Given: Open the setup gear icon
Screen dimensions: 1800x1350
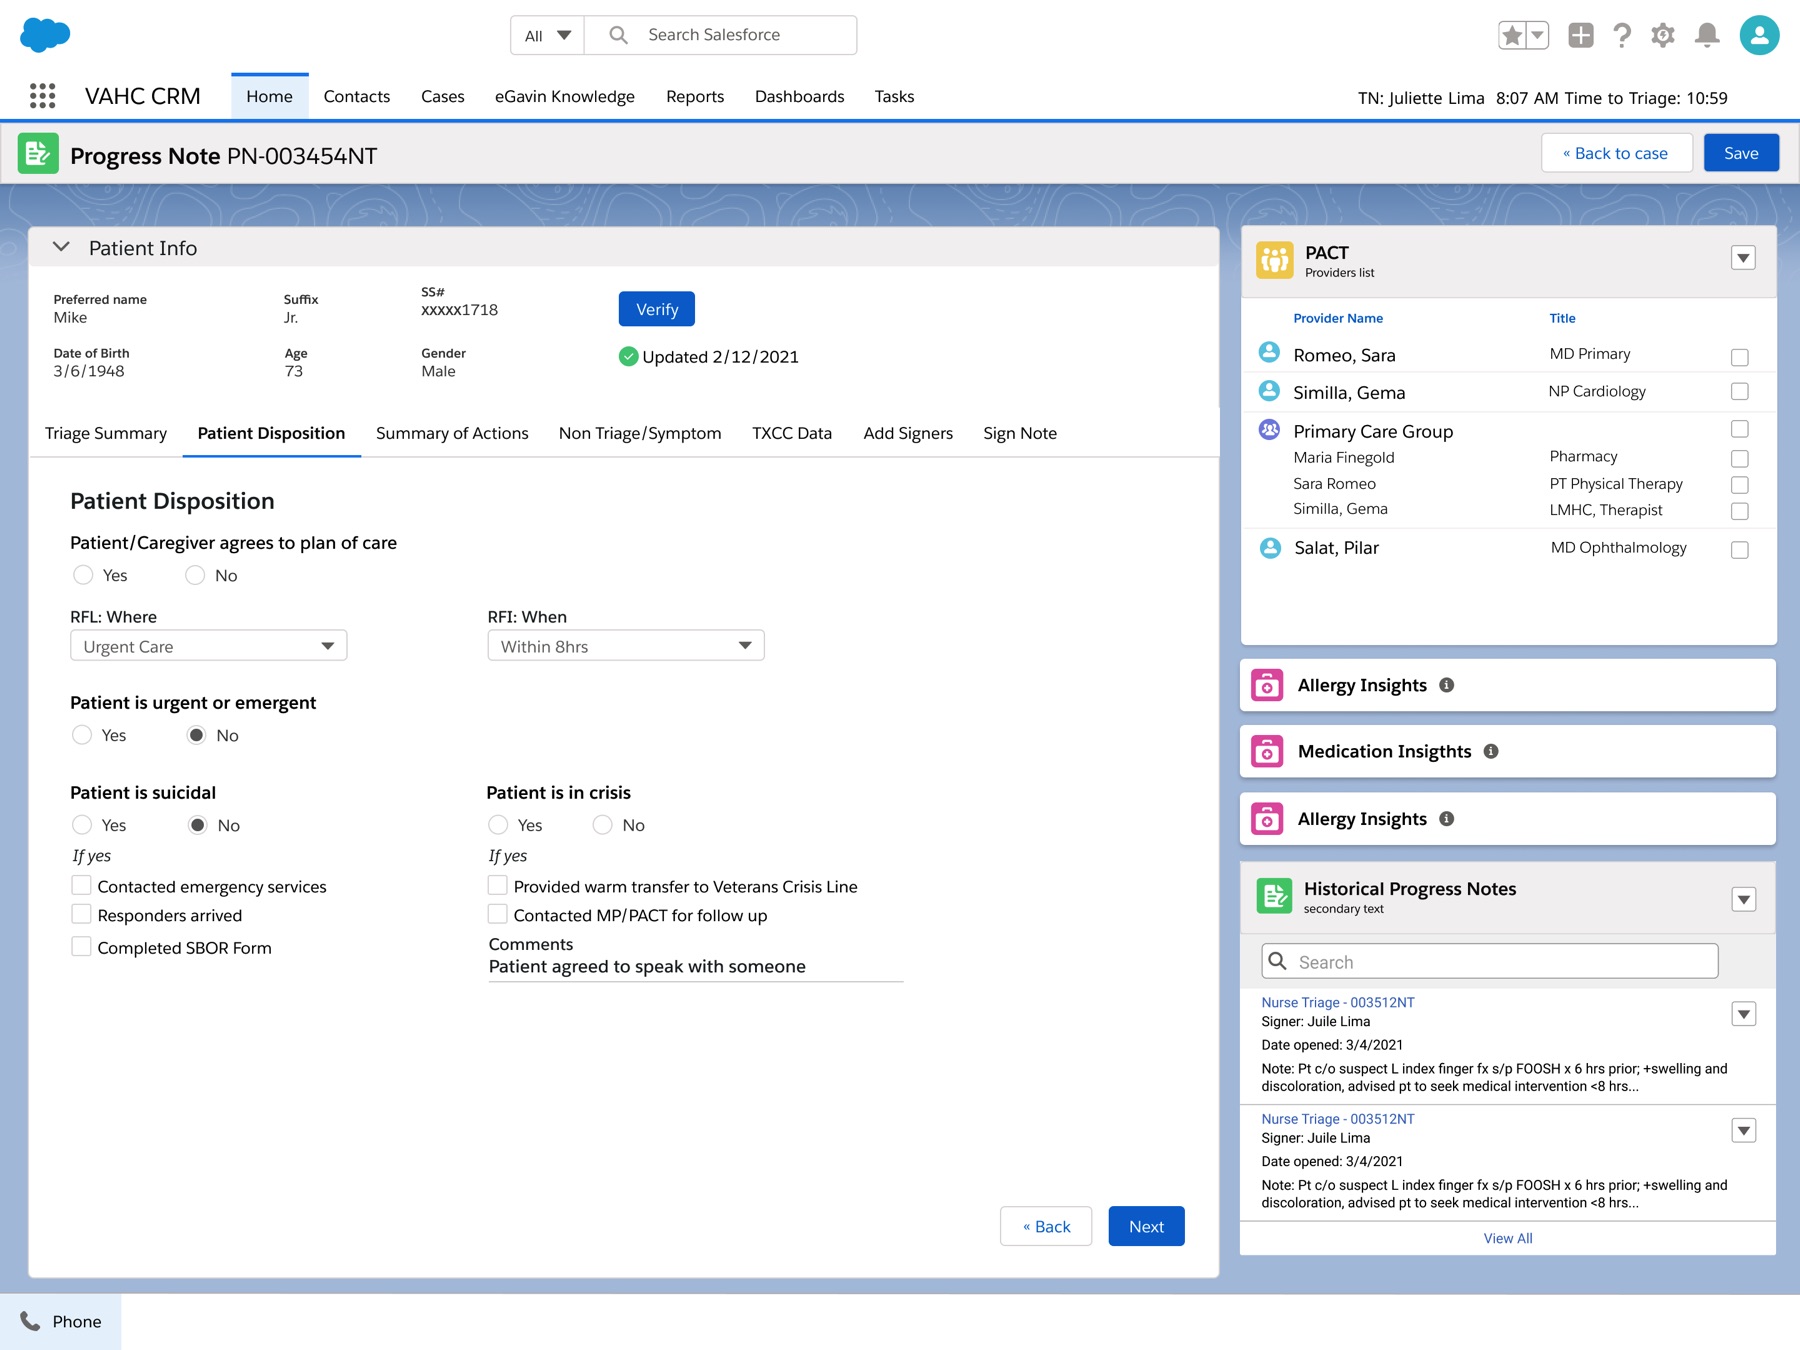Looking at the screenshot, I should (1663, 36).
